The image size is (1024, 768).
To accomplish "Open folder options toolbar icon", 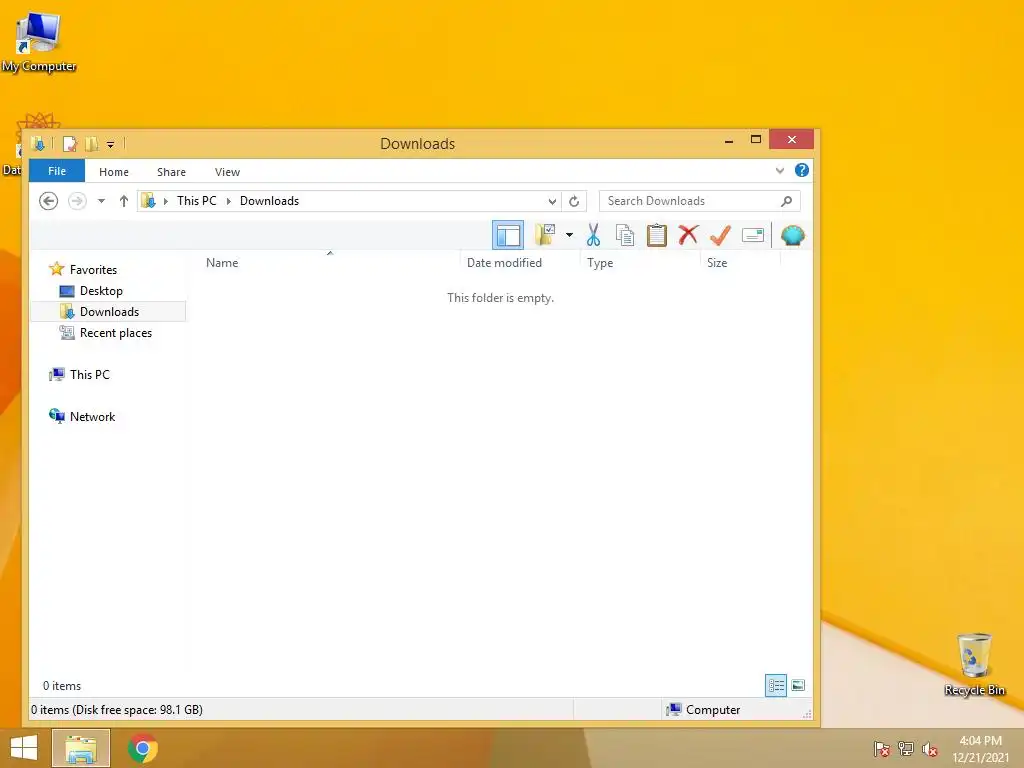I will point(545,234).
